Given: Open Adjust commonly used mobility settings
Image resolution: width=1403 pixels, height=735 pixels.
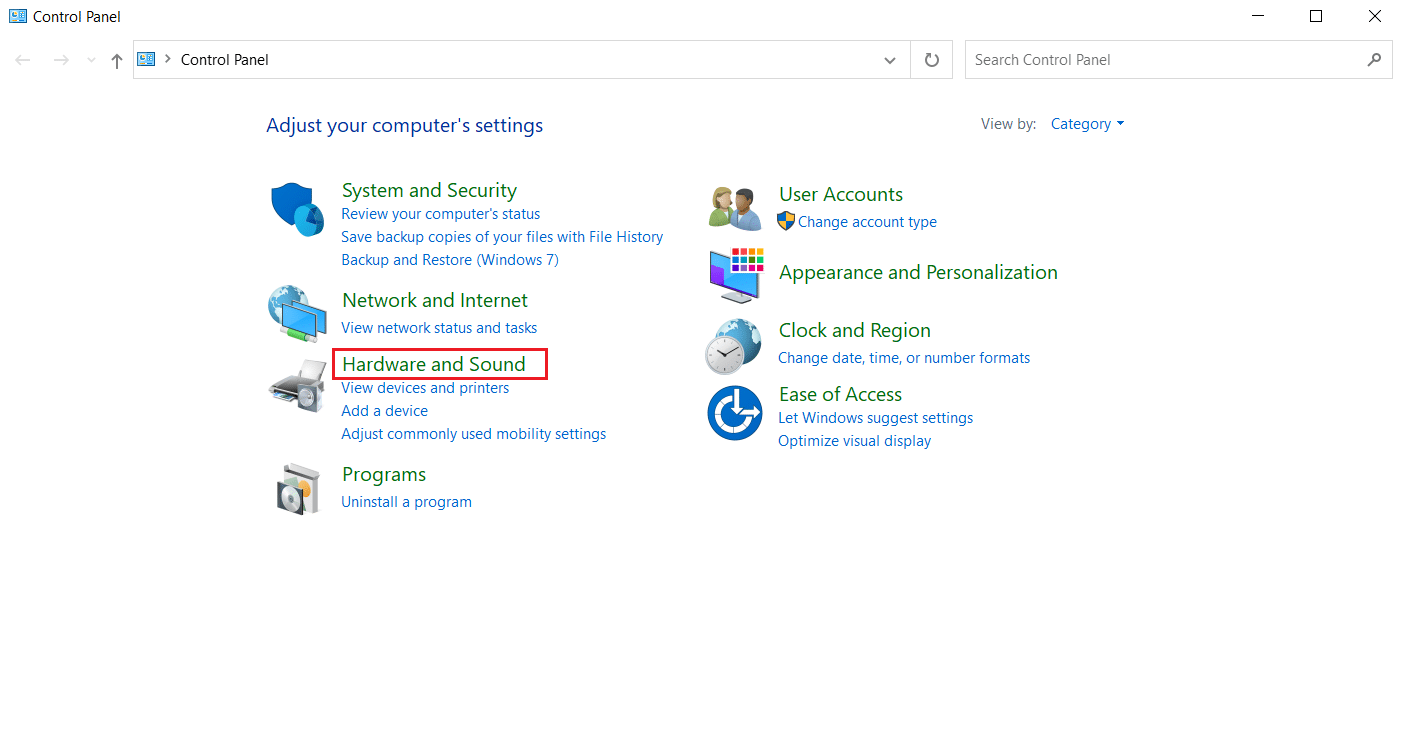Looking at the screenshot, I should [x=473, y=434].
